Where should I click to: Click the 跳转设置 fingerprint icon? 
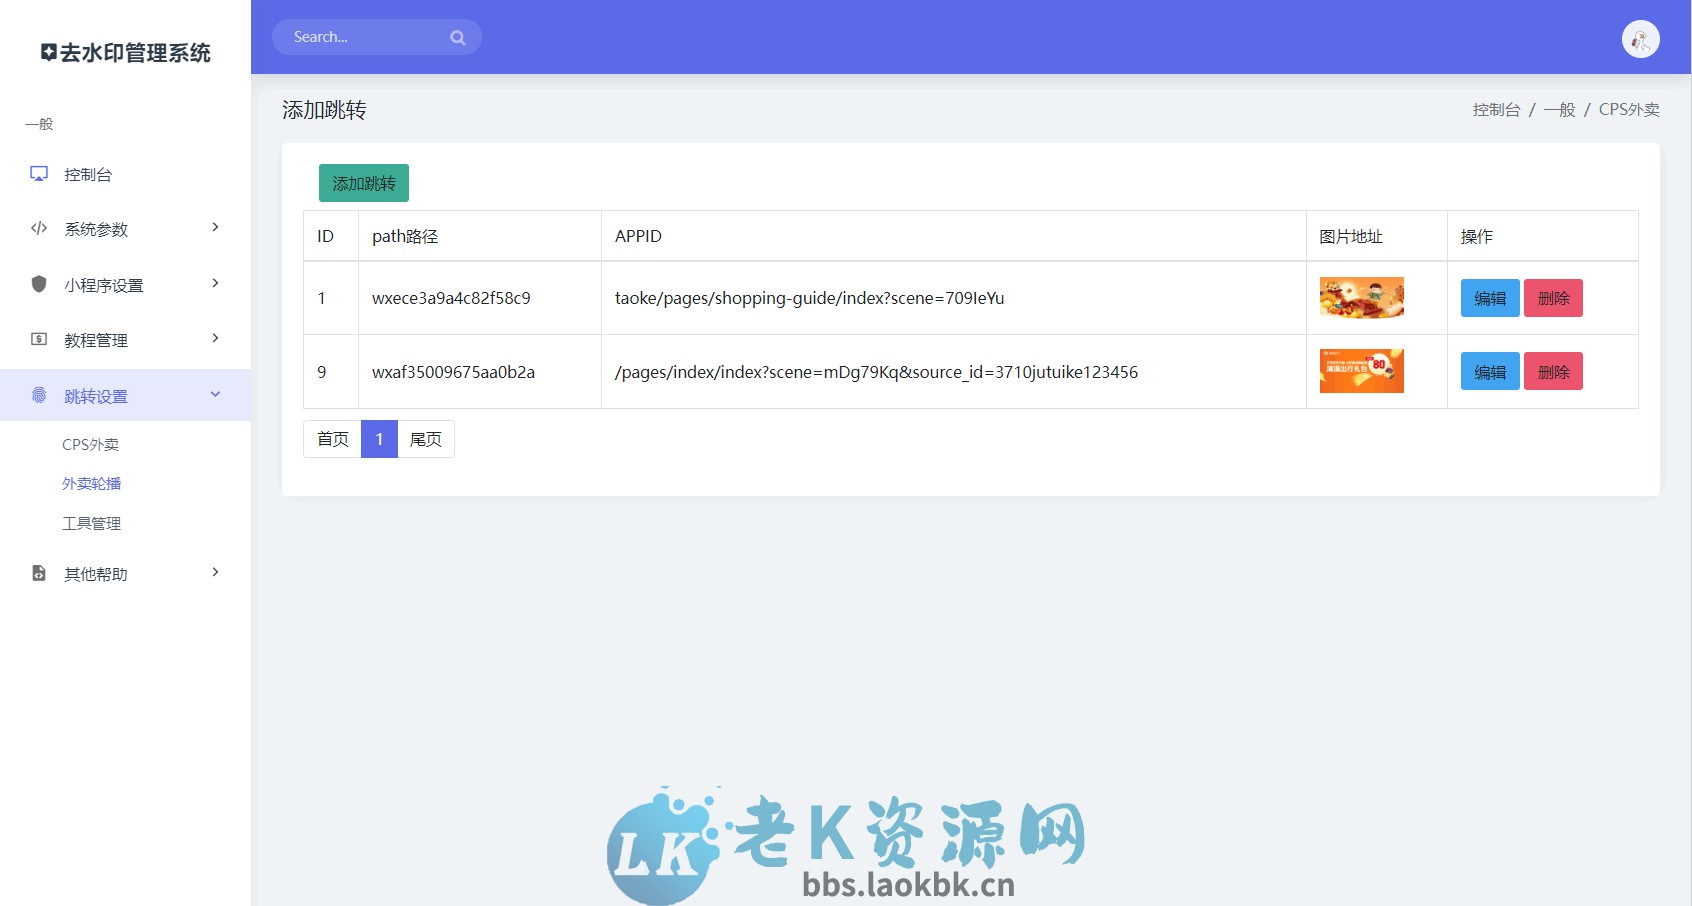pyautogui.click(x=38, y=395)
